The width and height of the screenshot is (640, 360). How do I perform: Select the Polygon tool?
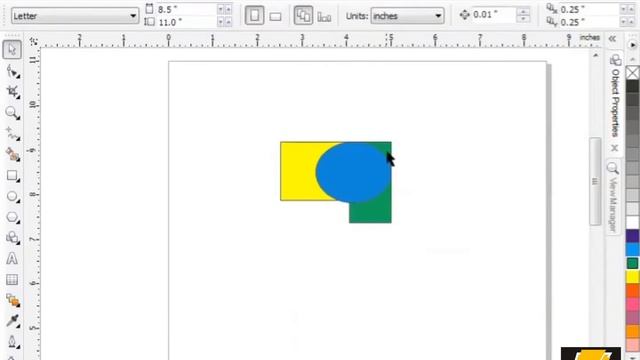coord(12,217)
